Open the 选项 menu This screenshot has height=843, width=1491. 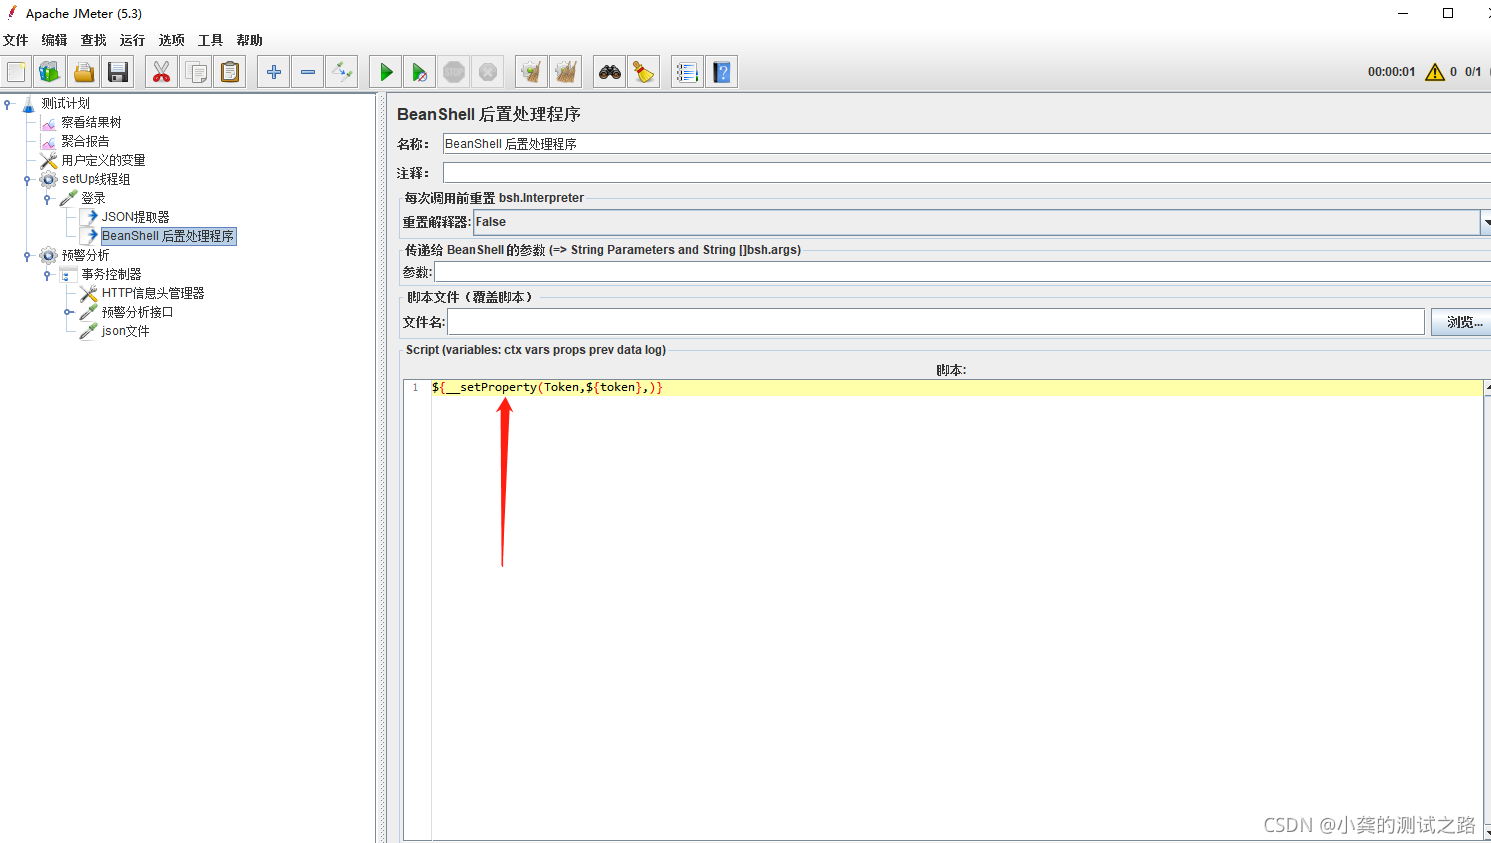(x=172, y=40)
